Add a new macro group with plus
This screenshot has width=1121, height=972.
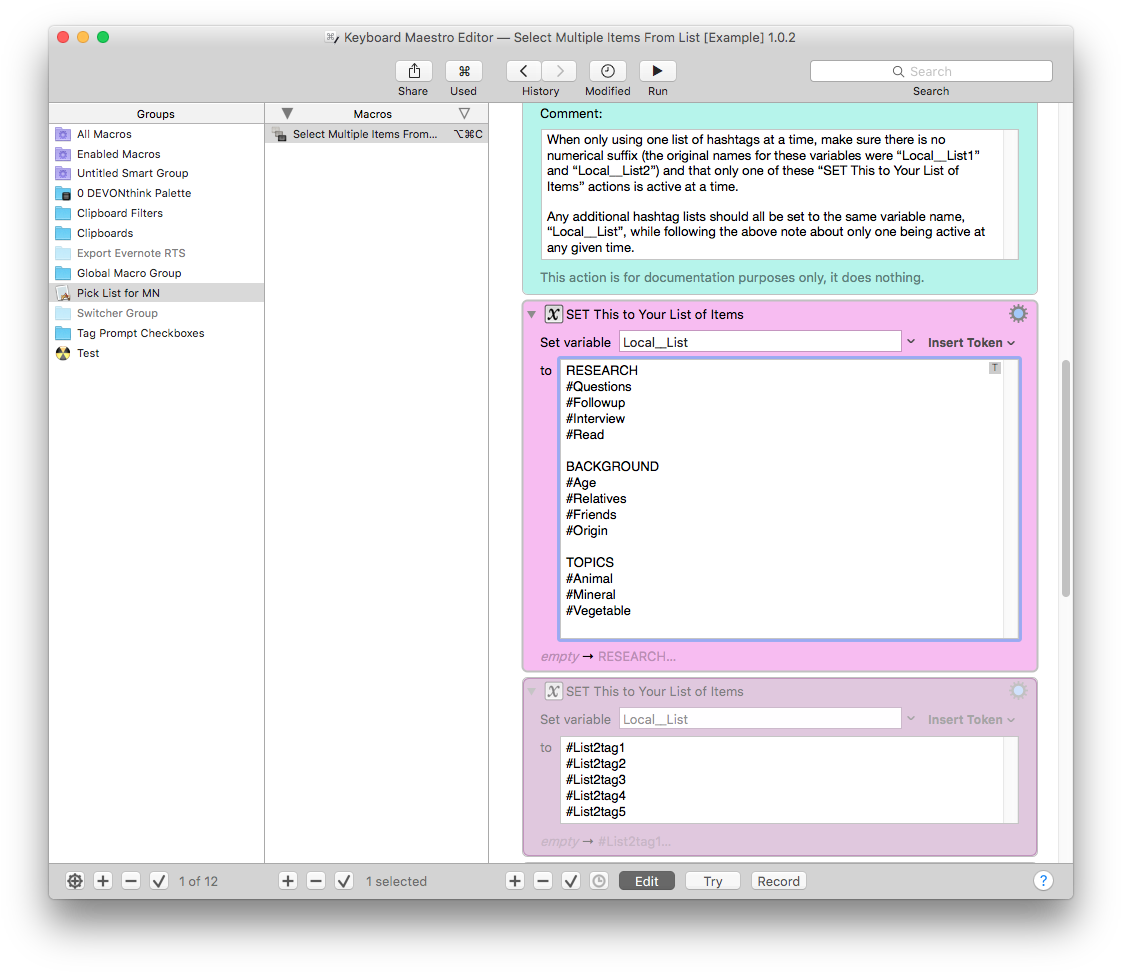[x=103, y=881]
